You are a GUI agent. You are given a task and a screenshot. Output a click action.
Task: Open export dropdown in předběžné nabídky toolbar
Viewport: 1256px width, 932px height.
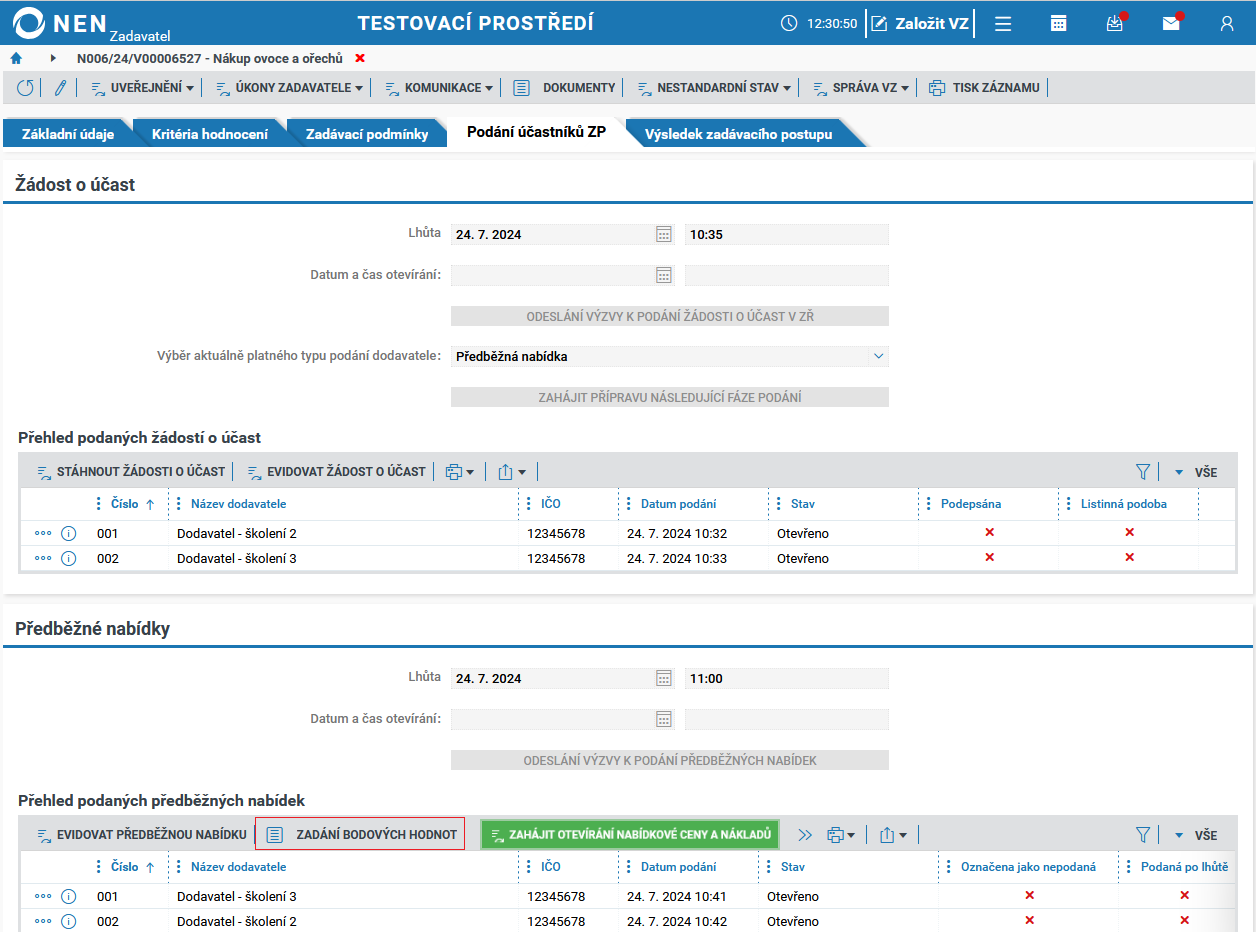[x=892, y=834]
